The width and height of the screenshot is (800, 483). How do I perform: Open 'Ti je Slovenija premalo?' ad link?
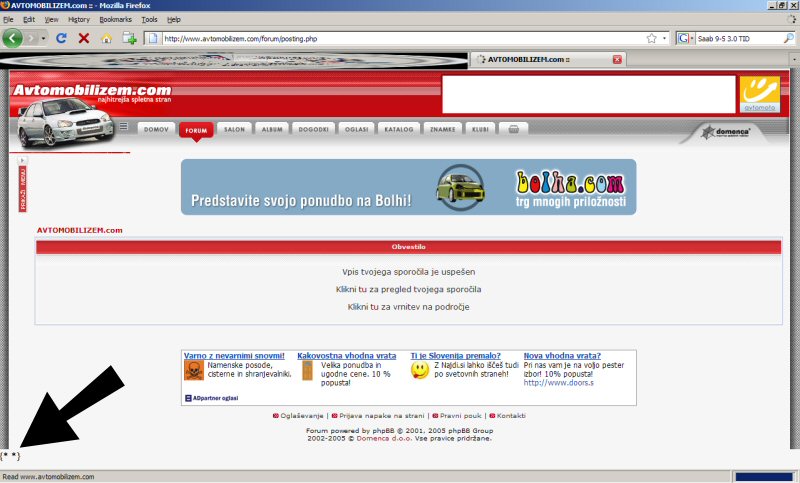click(x=456, y=355)
